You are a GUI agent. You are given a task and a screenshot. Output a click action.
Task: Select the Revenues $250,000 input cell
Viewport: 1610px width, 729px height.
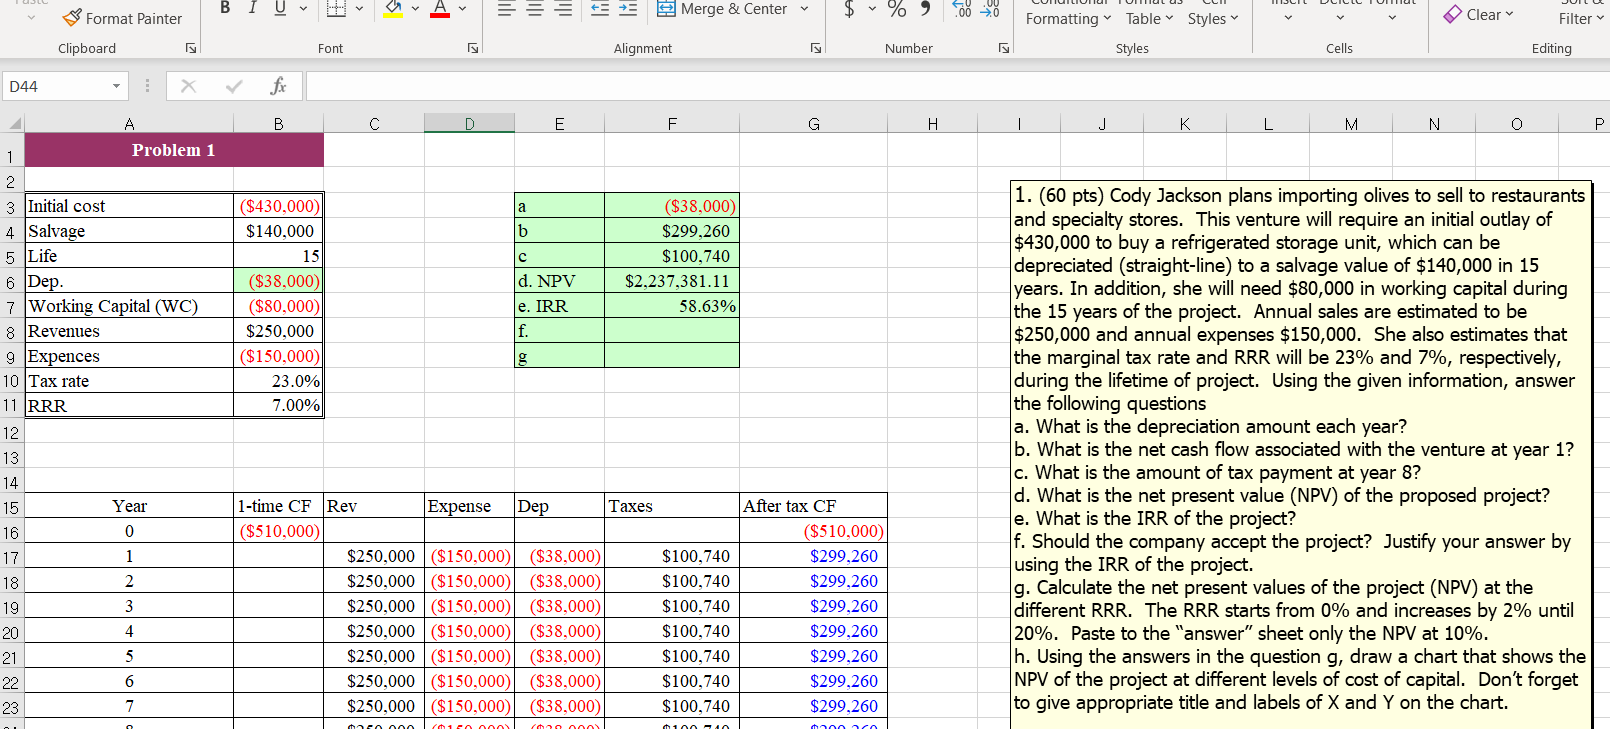278,331
